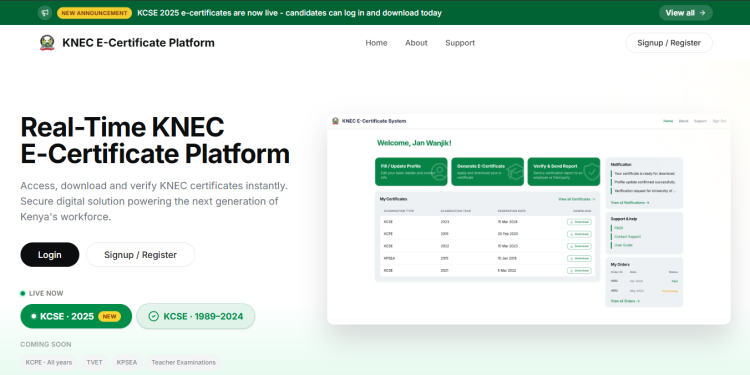Go to the Home nav item

(x=376, y=43)
